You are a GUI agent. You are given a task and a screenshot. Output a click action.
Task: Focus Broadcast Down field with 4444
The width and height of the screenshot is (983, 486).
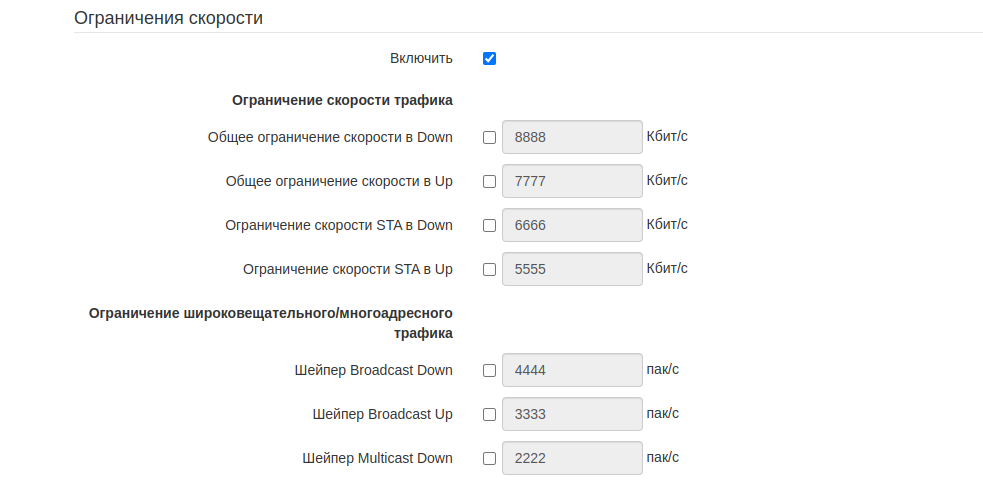571,370
